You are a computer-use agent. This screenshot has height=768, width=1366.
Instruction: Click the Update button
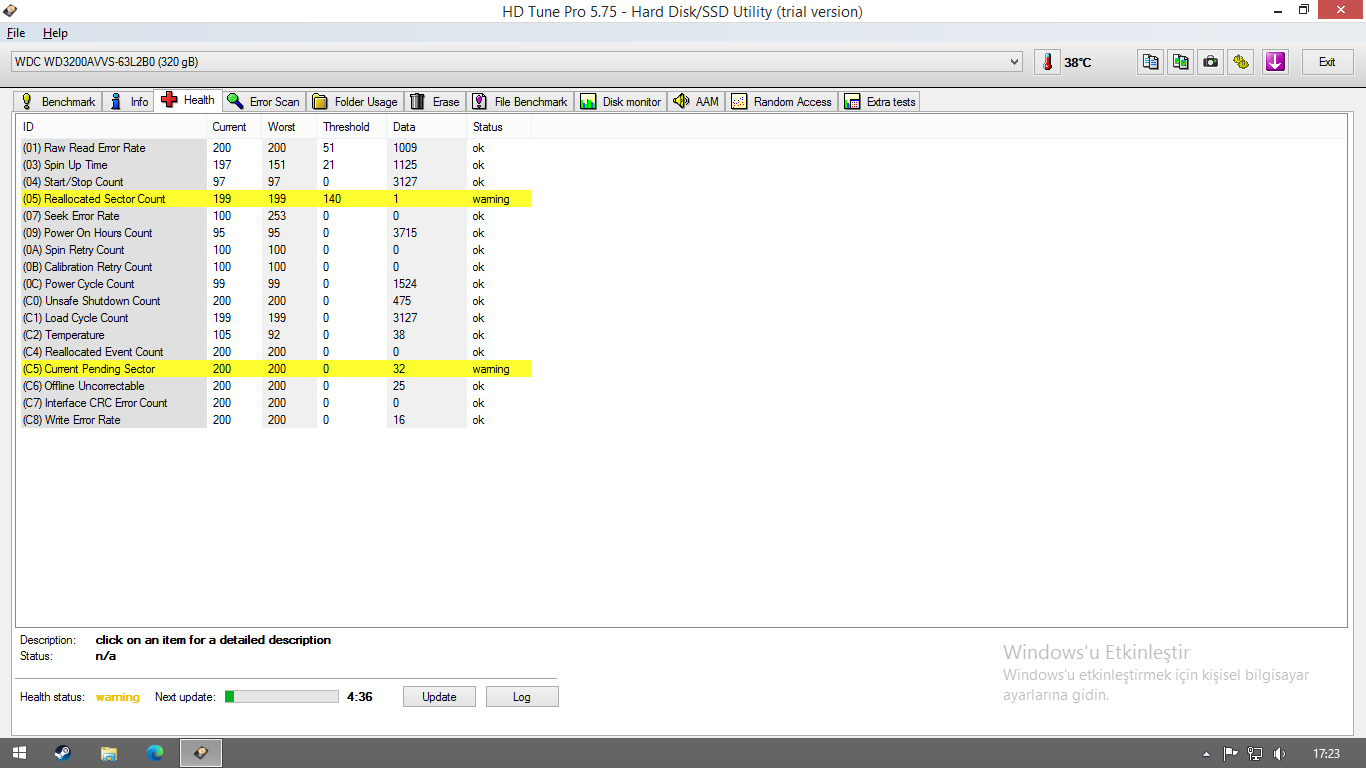439,697
